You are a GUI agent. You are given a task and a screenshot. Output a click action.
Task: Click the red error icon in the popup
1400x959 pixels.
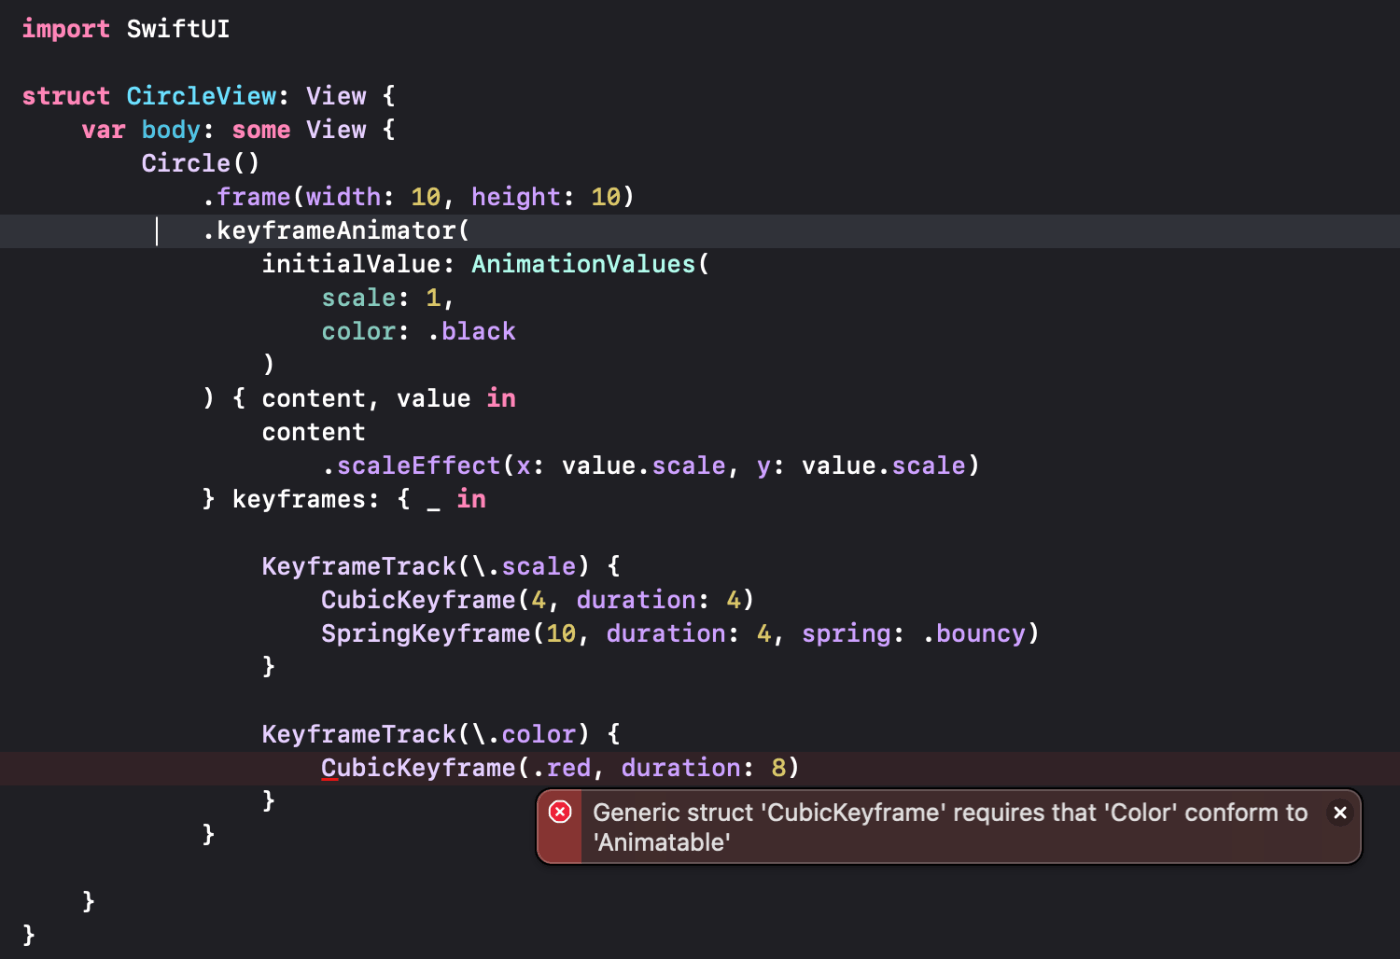[560, 811]
